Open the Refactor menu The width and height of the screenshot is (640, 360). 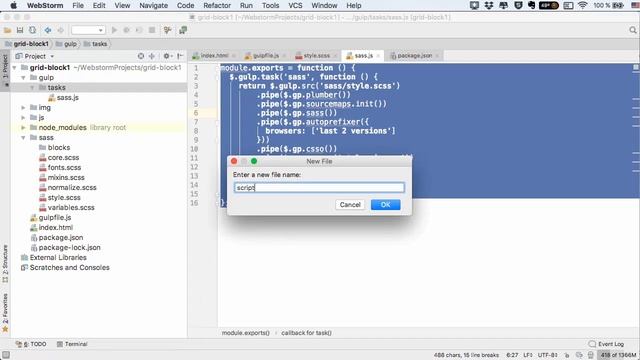(x=217, y=5)
